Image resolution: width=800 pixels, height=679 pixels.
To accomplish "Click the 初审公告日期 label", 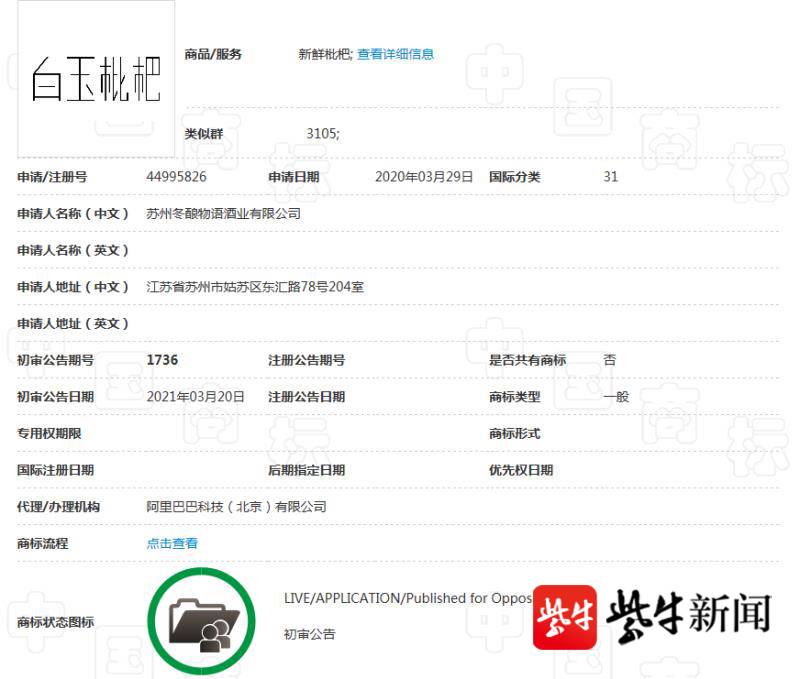I will pos(55,396).
